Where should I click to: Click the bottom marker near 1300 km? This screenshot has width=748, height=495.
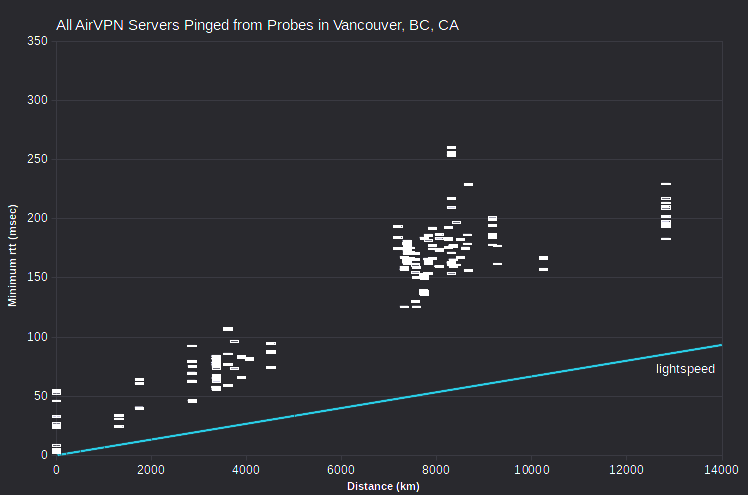119,426
